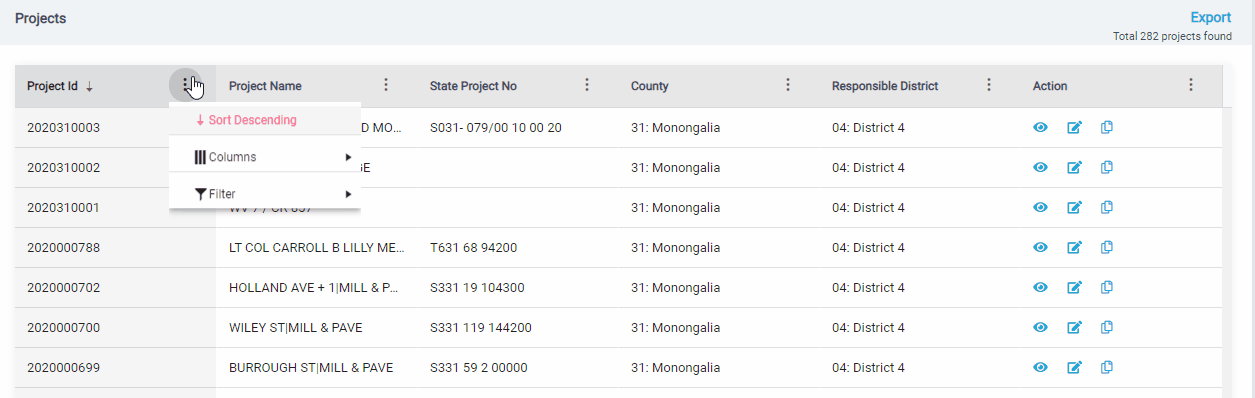1255x398 pixels.
Task: Copy project 2020000699
Action: point(1107,367)
